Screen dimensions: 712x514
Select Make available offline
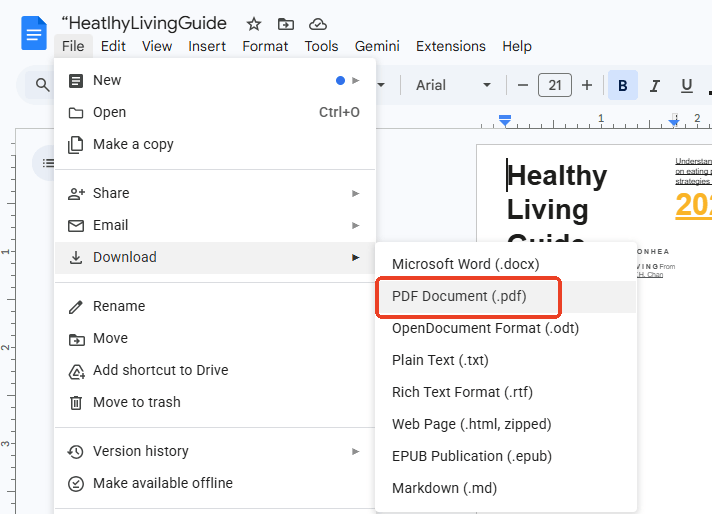tap(215, 483)
